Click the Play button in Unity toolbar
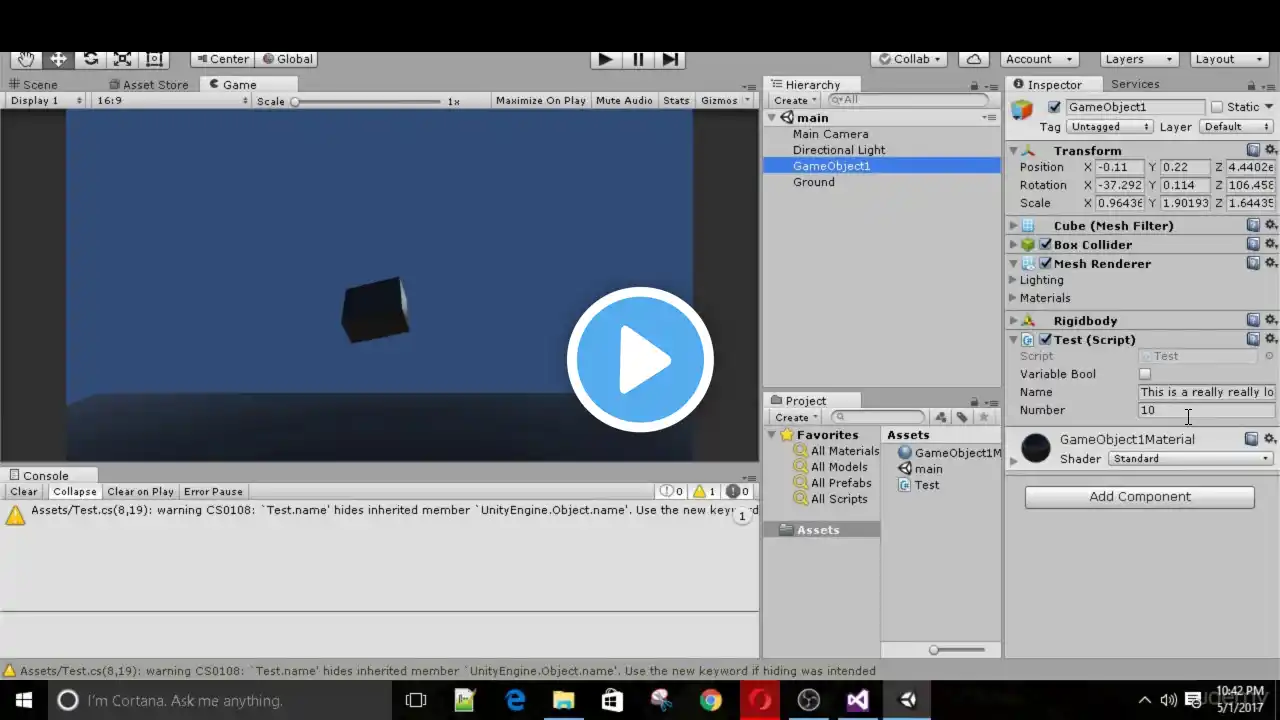 coord(605,59)
